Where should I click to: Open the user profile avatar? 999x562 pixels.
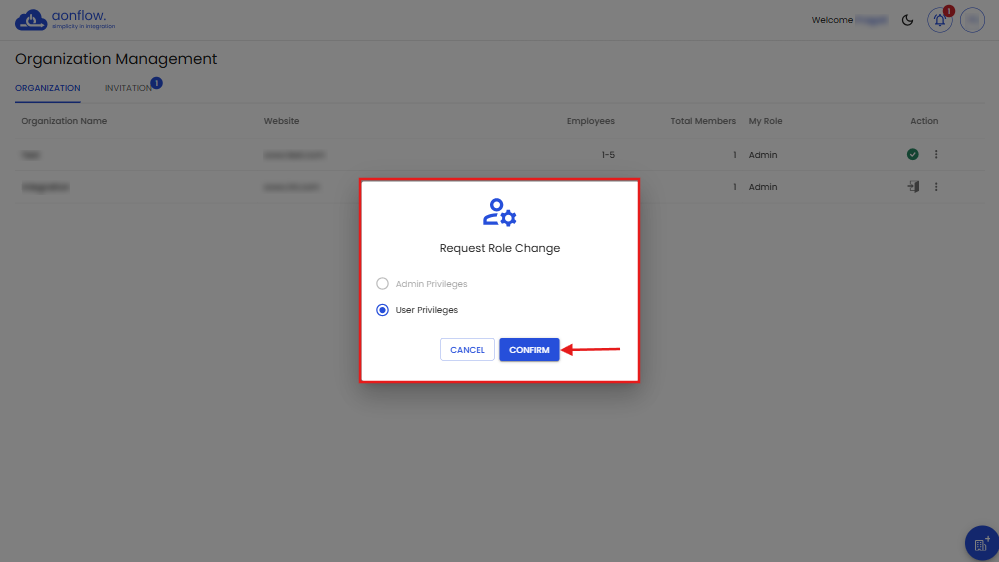972,20
